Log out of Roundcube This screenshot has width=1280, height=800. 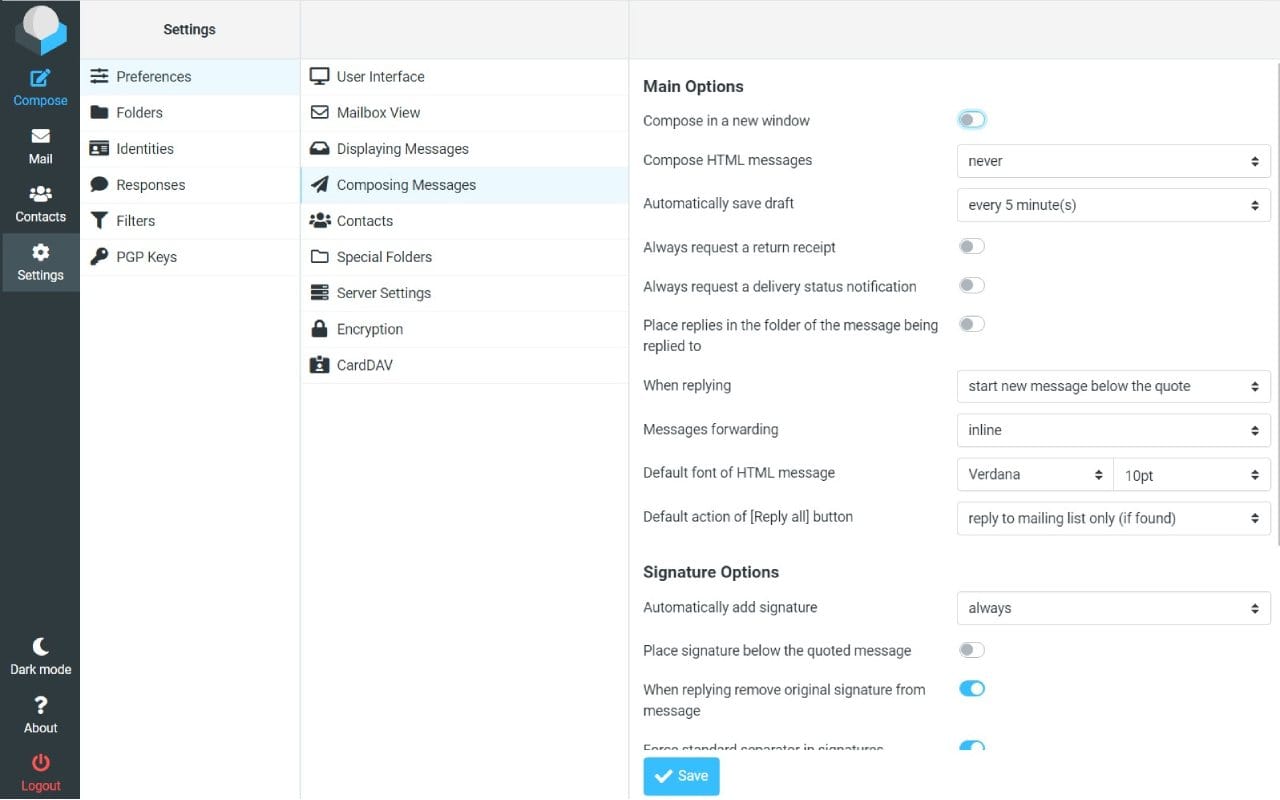40,770
